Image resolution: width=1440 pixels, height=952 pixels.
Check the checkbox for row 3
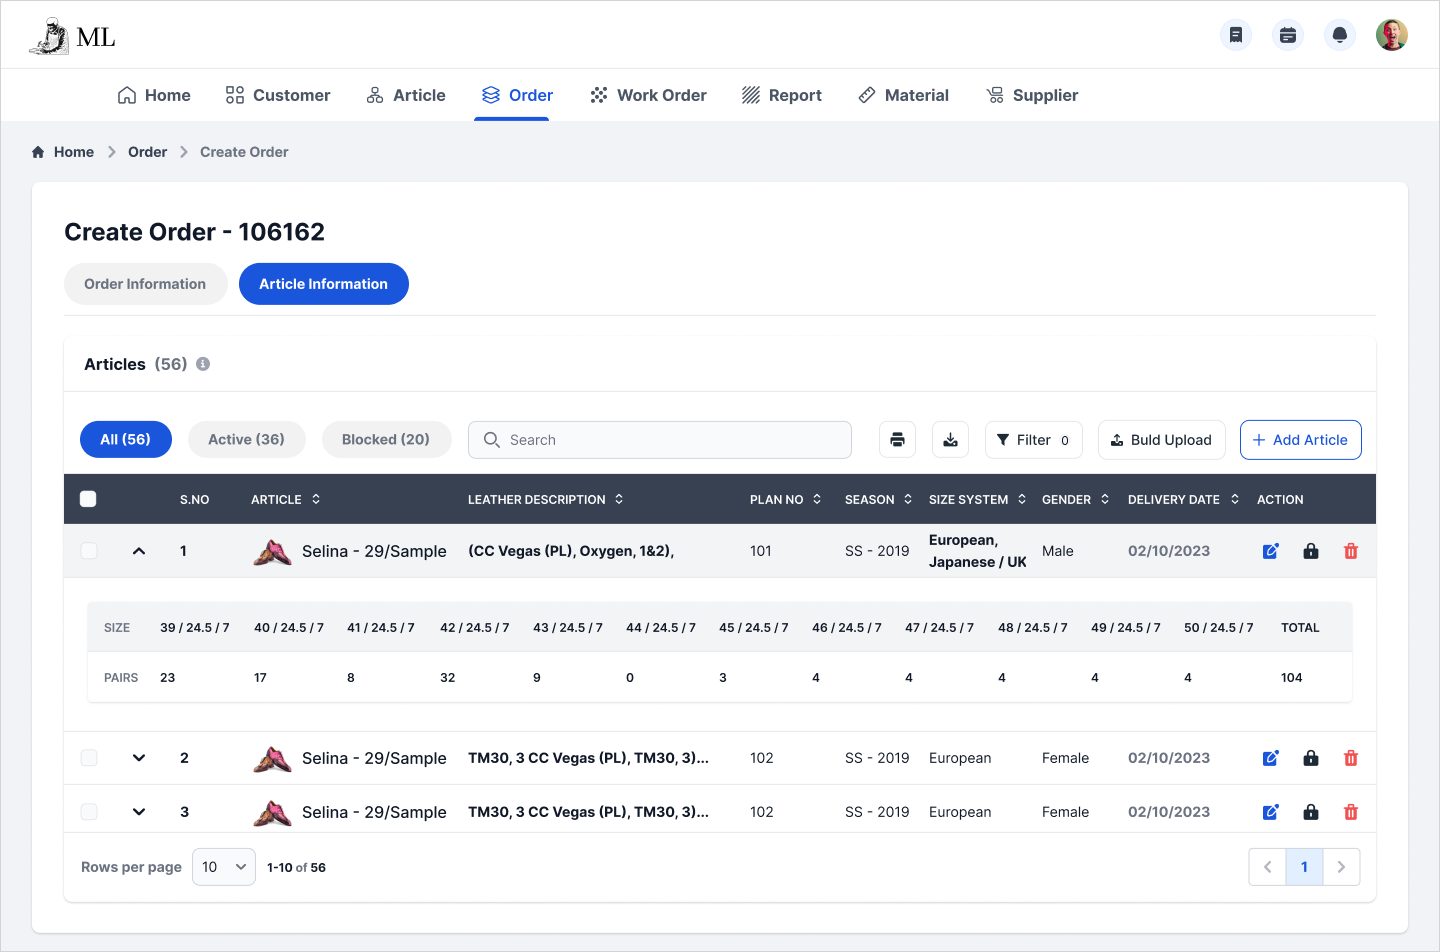(89, 812)
